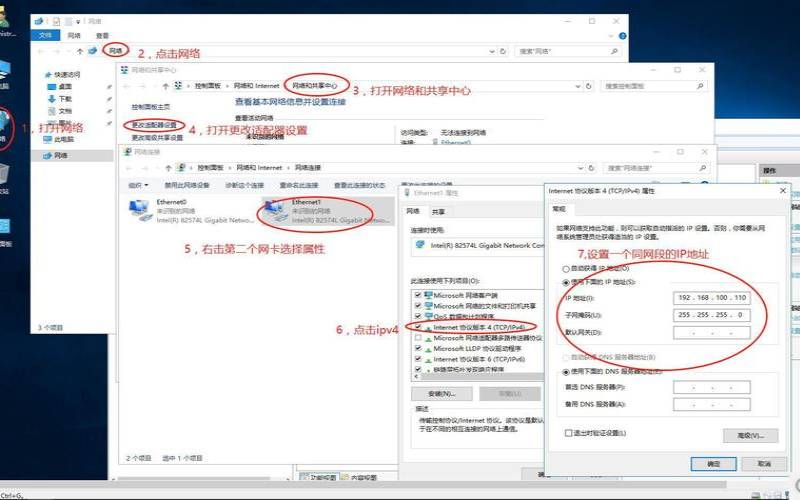Click Control Panel icon in Sharing Center address bar
Image resolution: width=800 pixels, height=500 pixels.
178,86
